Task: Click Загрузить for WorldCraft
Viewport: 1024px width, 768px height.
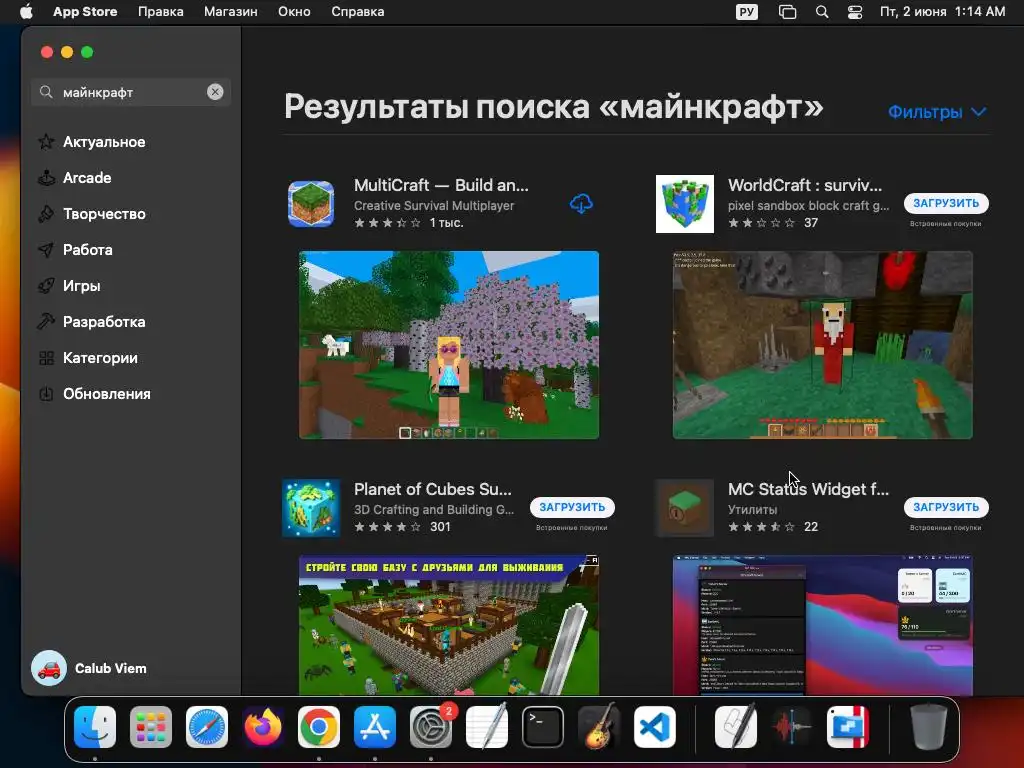Action: click(946, 203)
